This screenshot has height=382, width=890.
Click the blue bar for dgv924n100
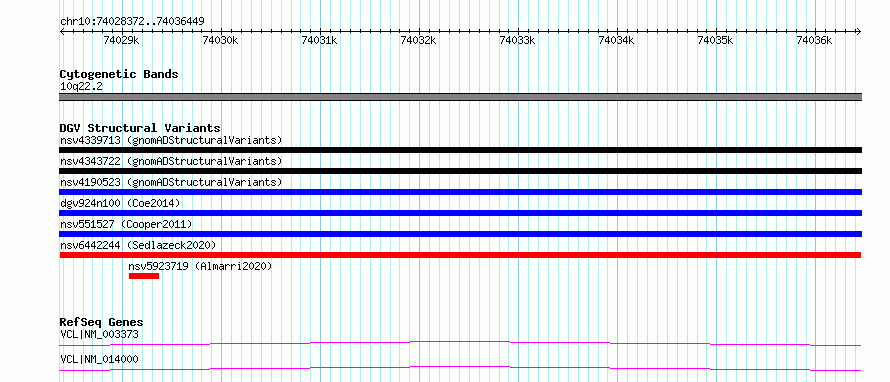(460, 213)
